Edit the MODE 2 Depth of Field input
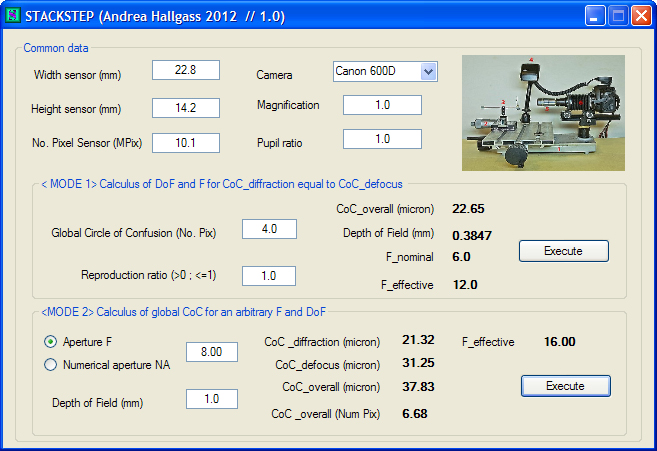 (211, 399)
